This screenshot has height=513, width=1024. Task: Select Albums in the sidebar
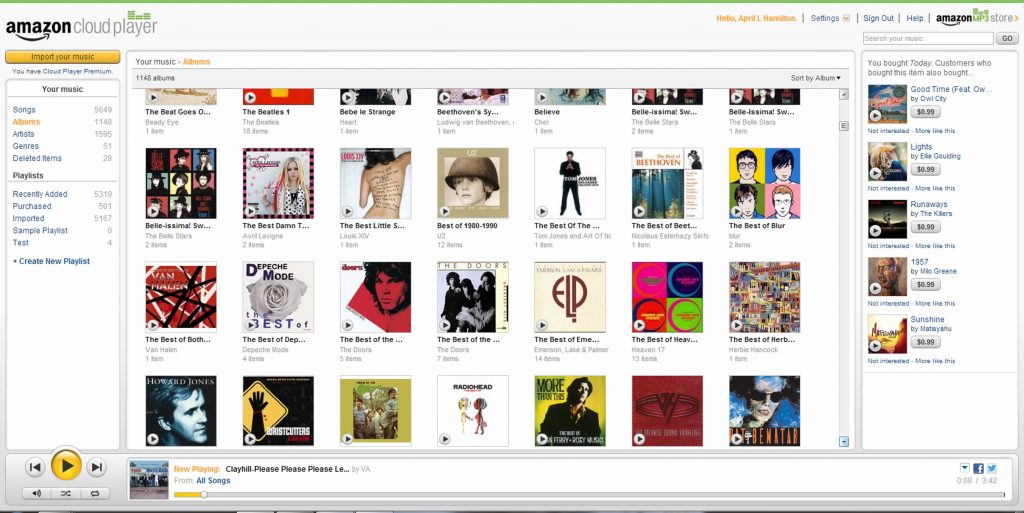click(26, 122)
